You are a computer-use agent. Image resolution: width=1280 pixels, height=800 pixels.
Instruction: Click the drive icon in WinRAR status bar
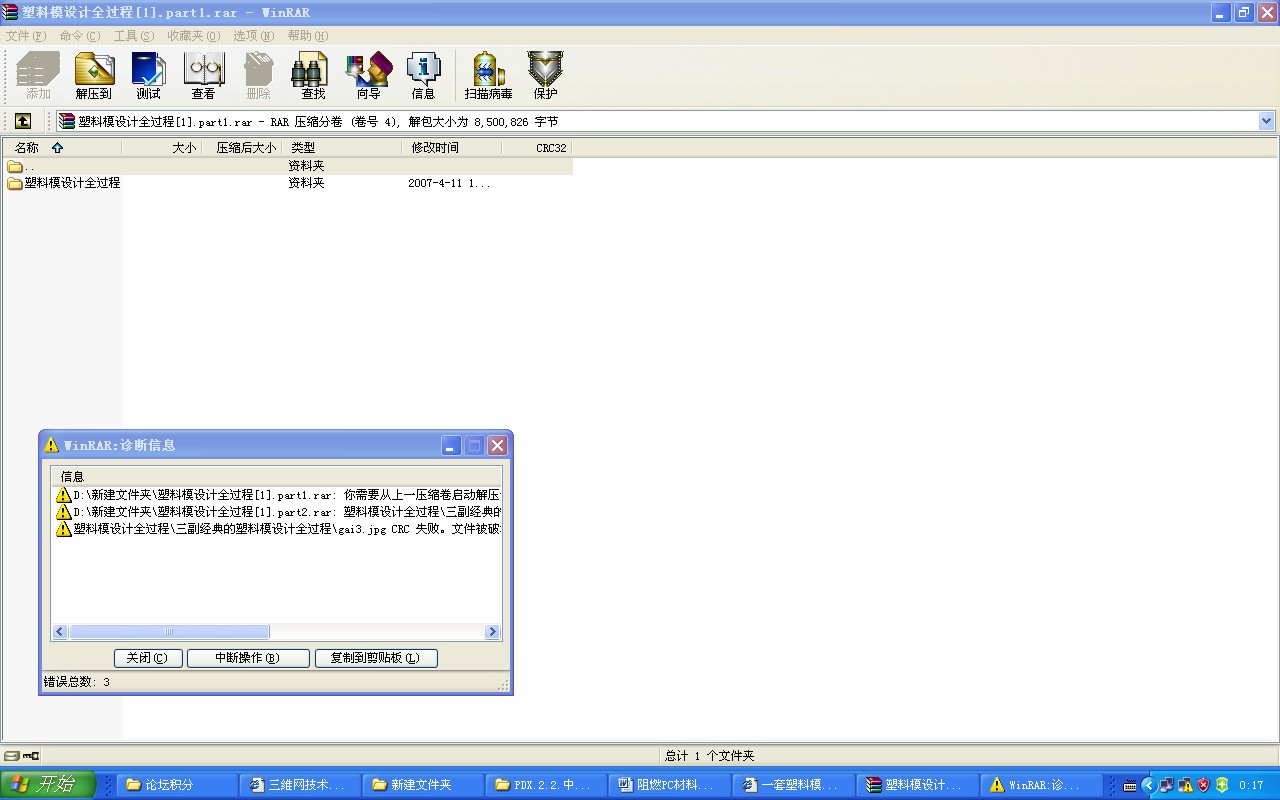(11, 756)
